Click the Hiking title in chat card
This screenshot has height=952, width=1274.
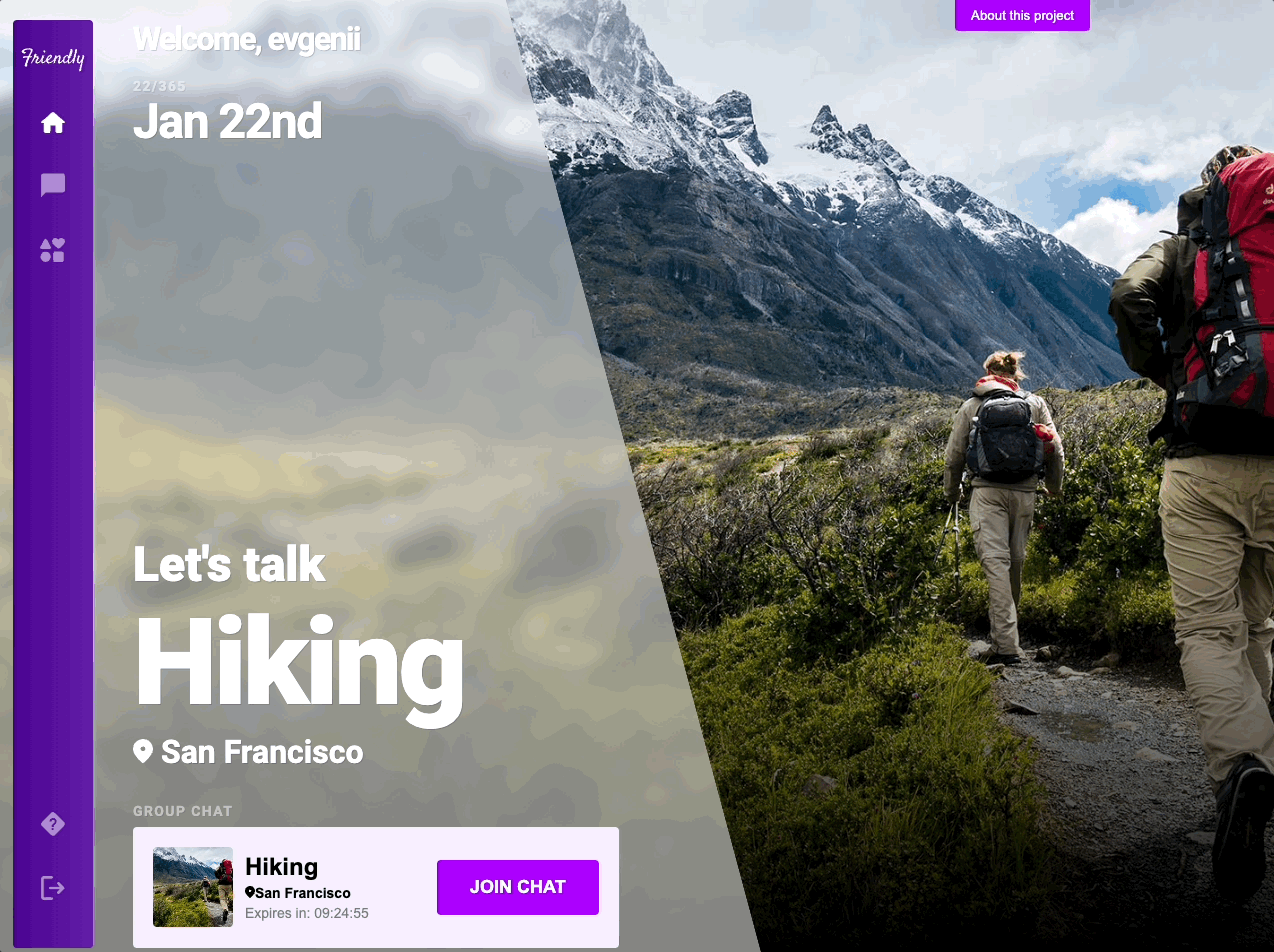click(282, 867)
